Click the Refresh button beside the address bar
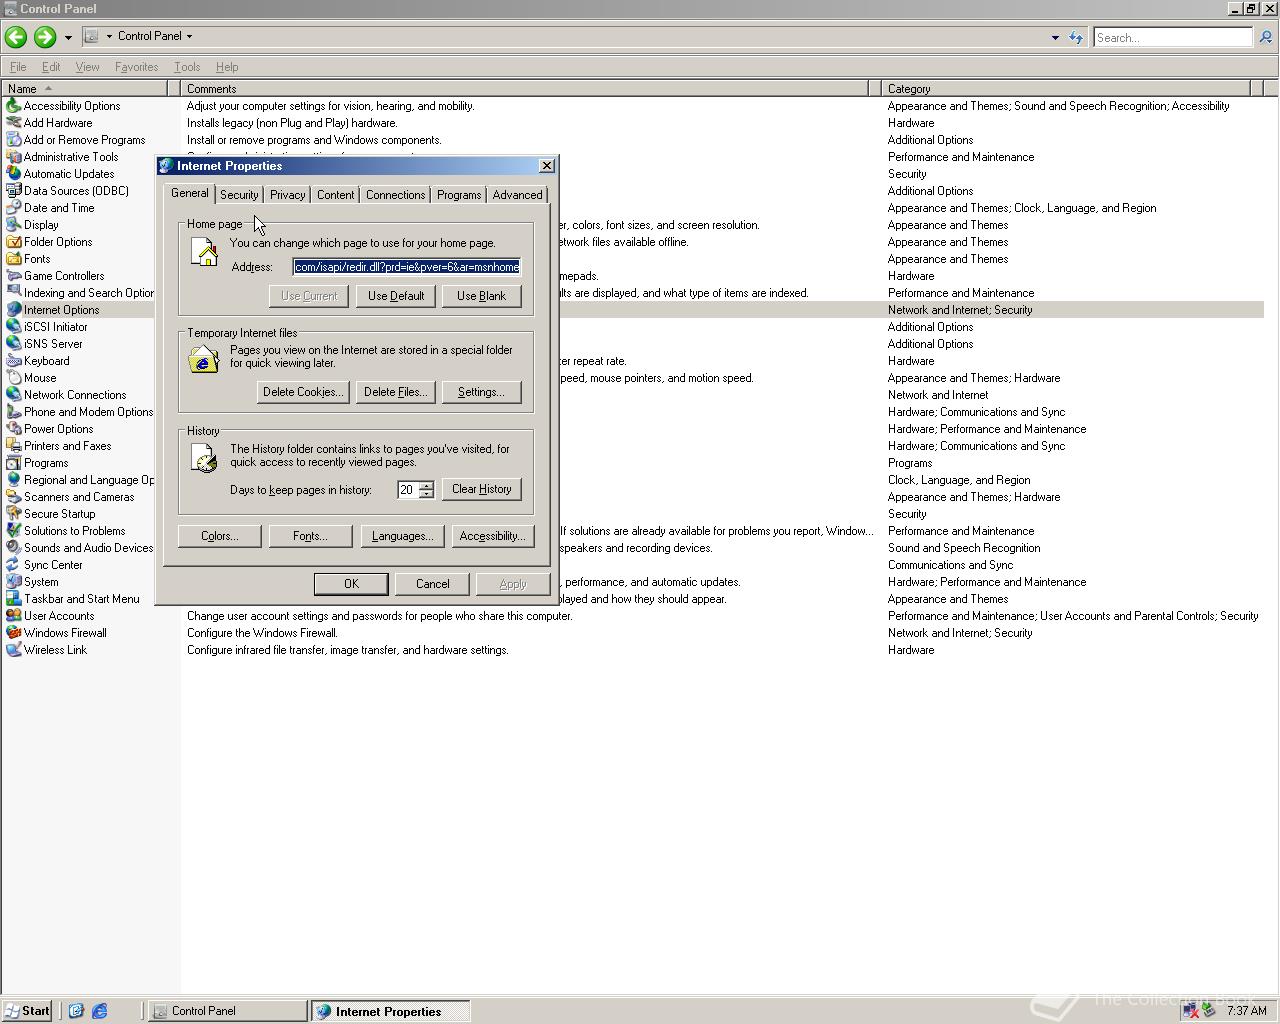1280x1024 pixels. click(1076, 38)
